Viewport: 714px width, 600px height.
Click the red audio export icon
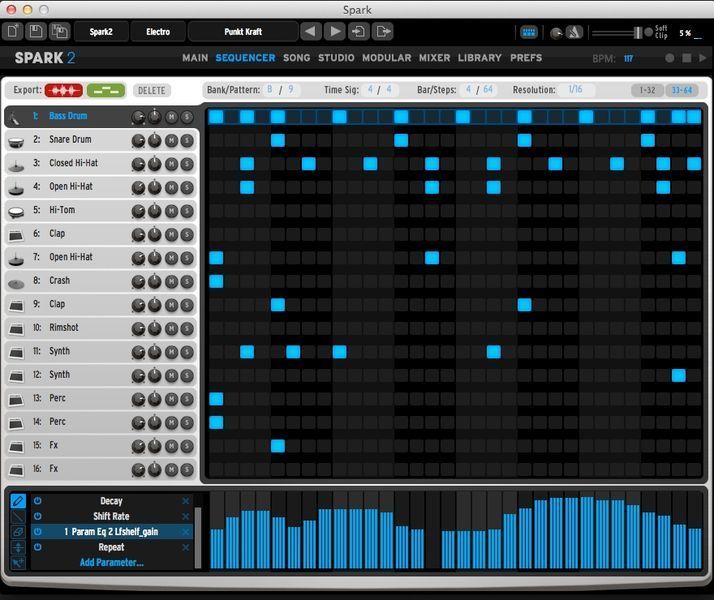(64, 90)
